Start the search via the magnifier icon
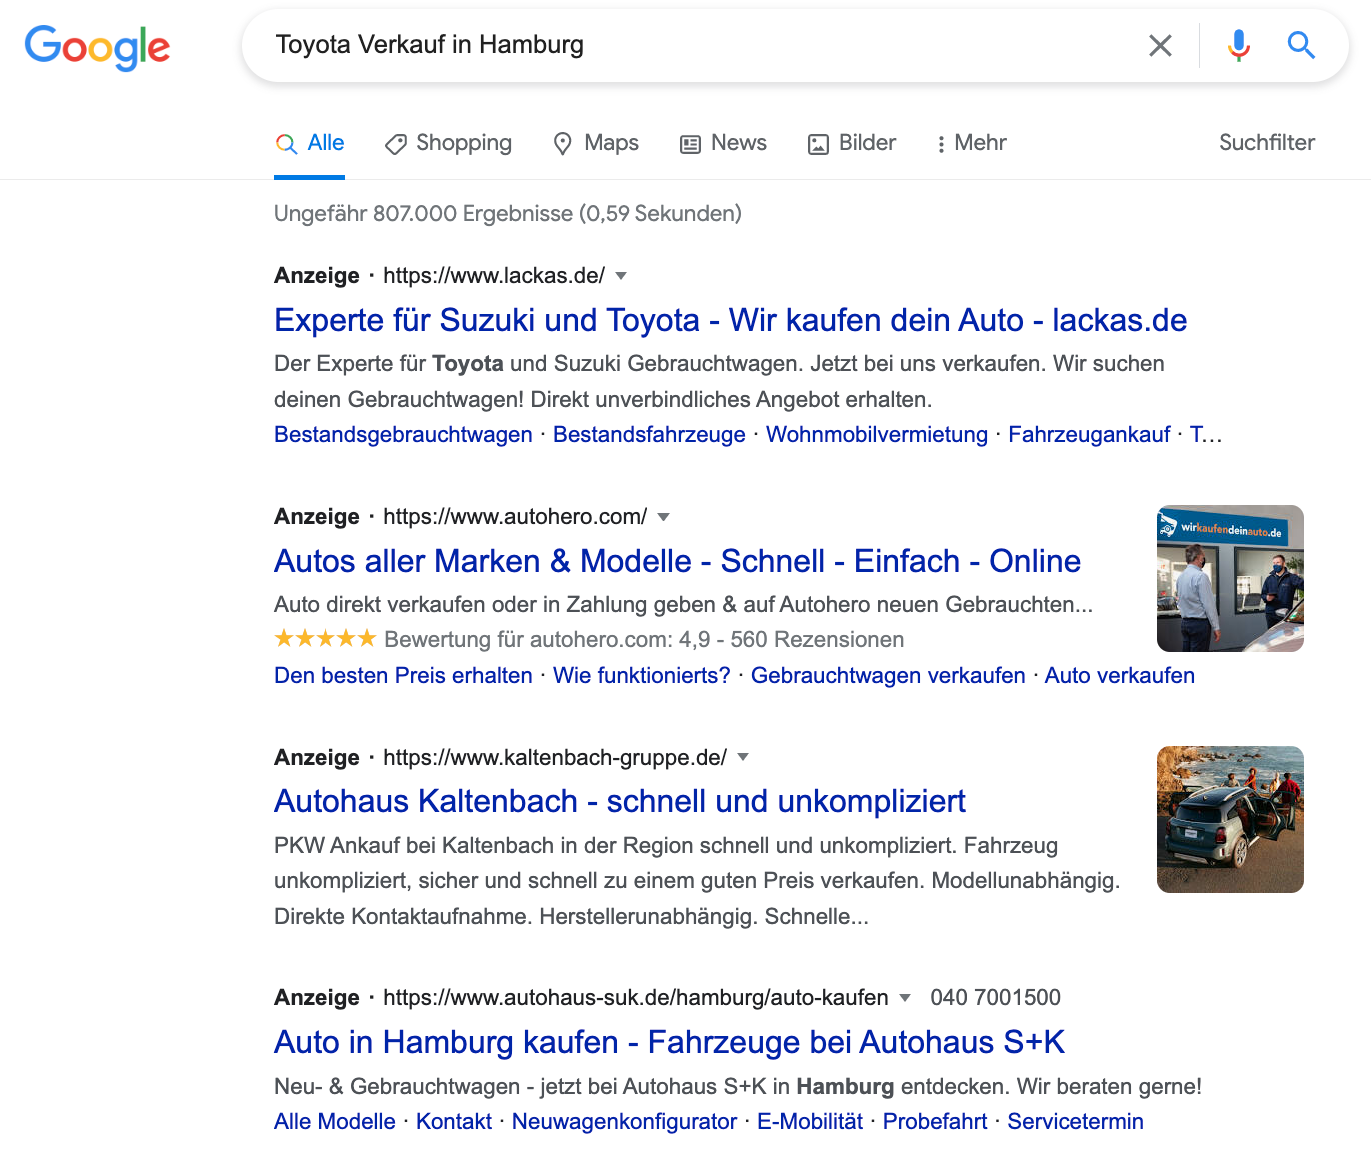 [x=1301, y=45]
